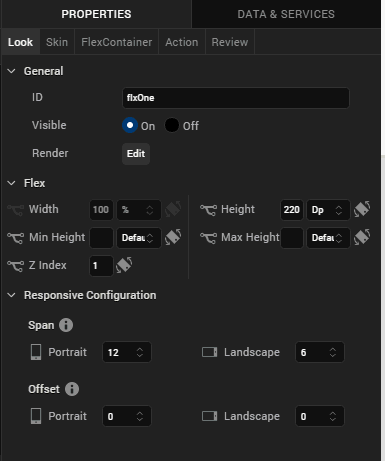Image resolution: width=385 pixels, height=461 pixels.
Task: Click the rotate icon next to Height unit
Action: coord(362,209)
